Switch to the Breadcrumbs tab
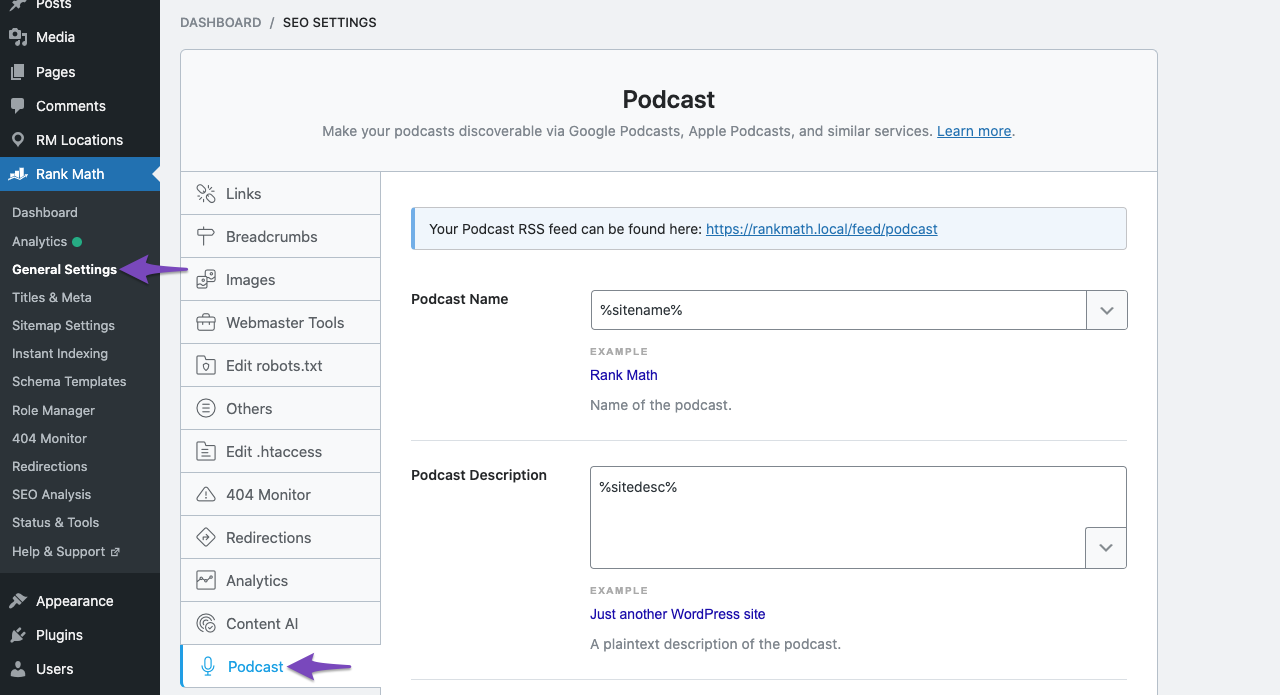The width and height of the screenshot is (1280, 695). (x=281, y=236)
